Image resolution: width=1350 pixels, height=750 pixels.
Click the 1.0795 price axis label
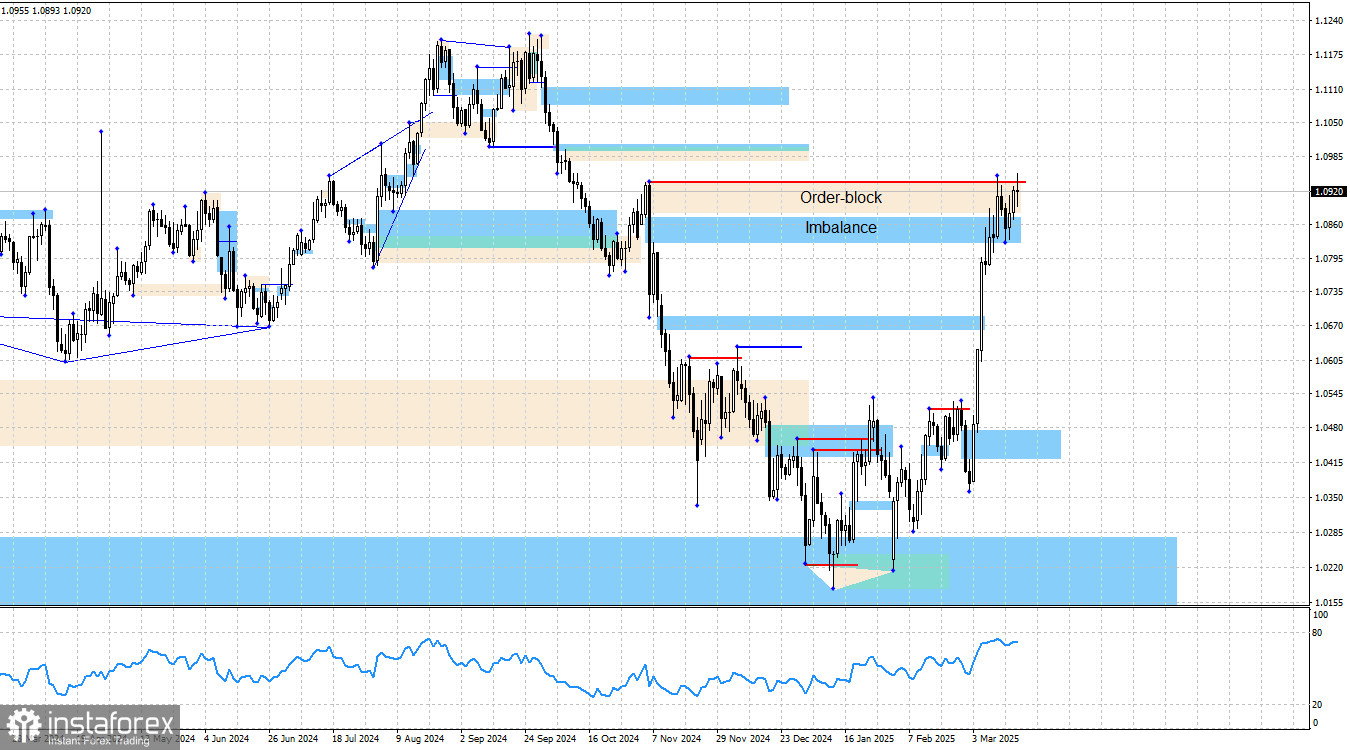click(x=1328, y=259)
